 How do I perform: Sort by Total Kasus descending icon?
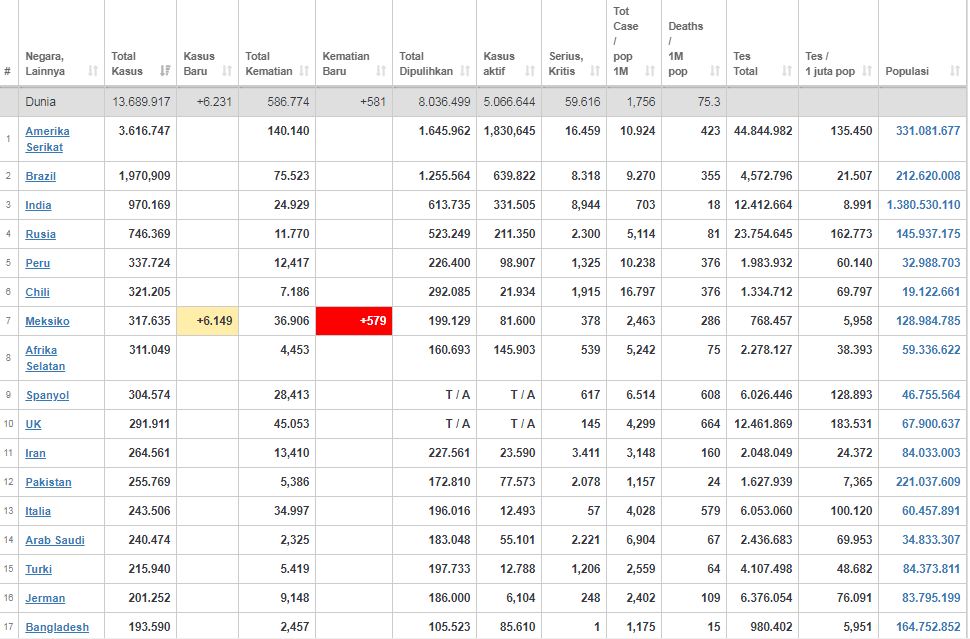point(165,71)
